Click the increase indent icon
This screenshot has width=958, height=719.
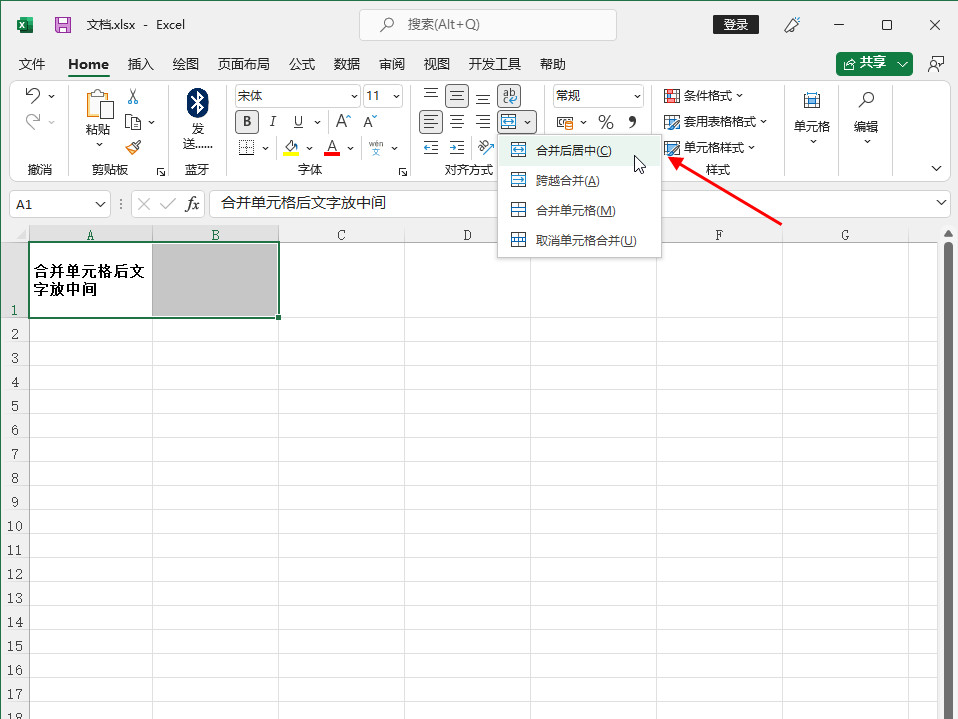point(456,147)
